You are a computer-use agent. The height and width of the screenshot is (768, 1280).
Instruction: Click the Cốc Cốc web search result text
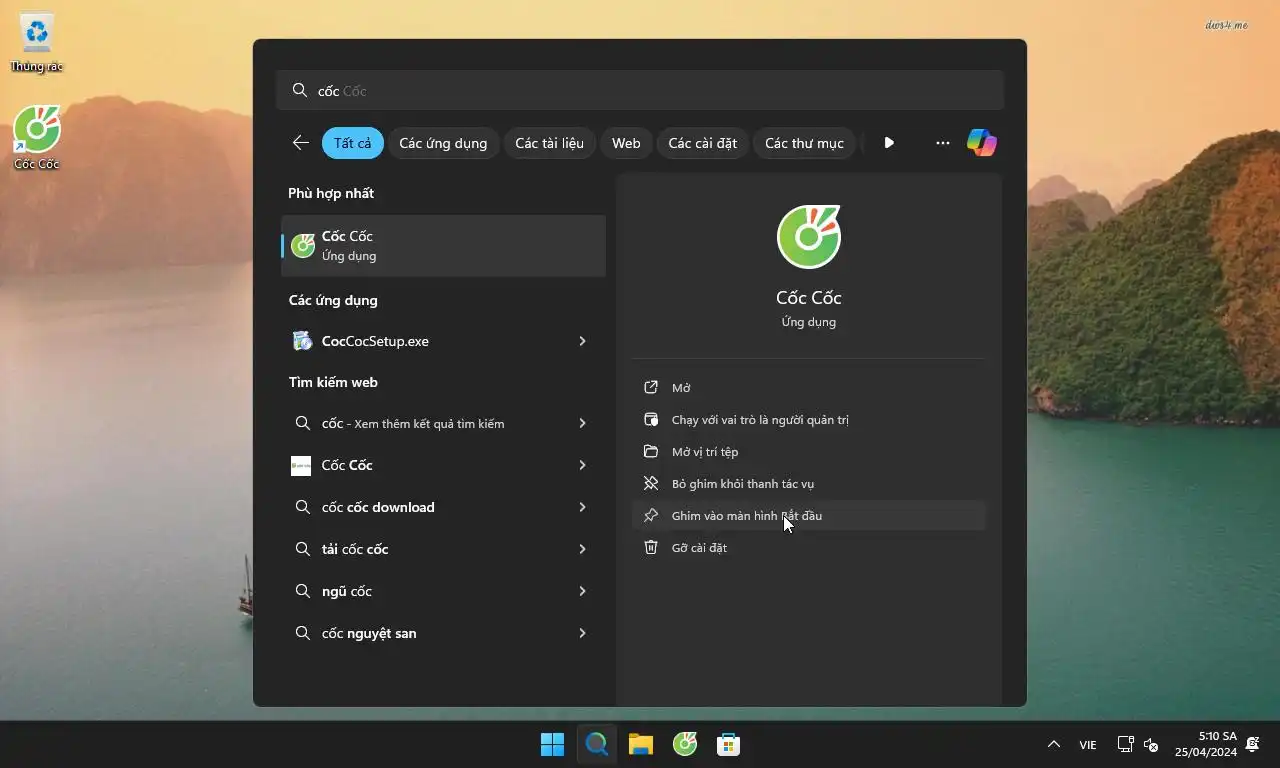347,465
